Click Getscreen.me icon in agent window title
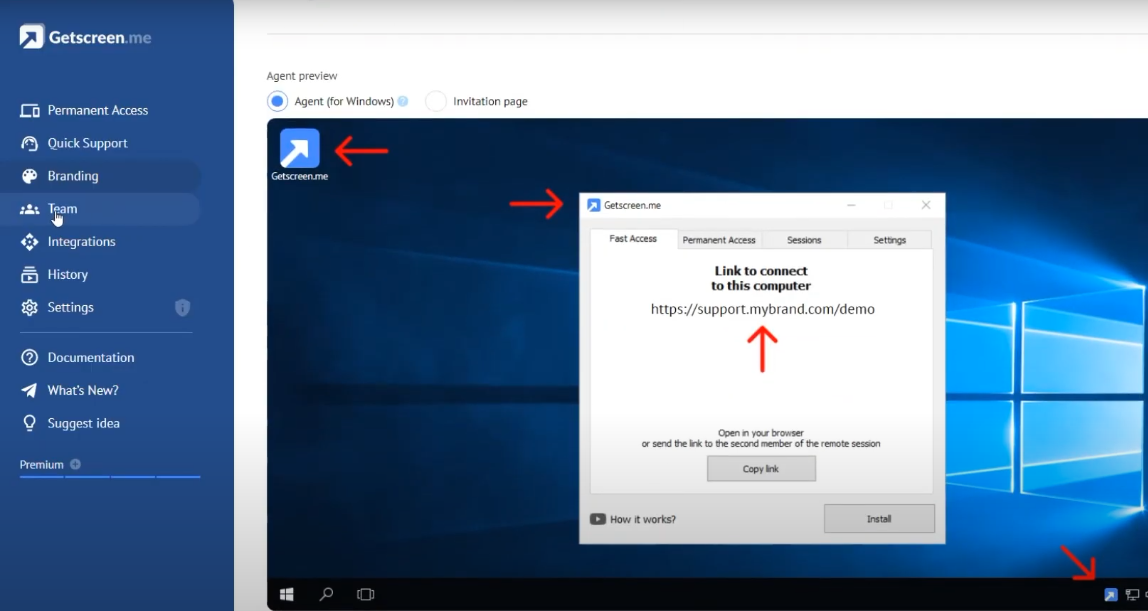This screenshot has height=611, width=1148. 594,206
